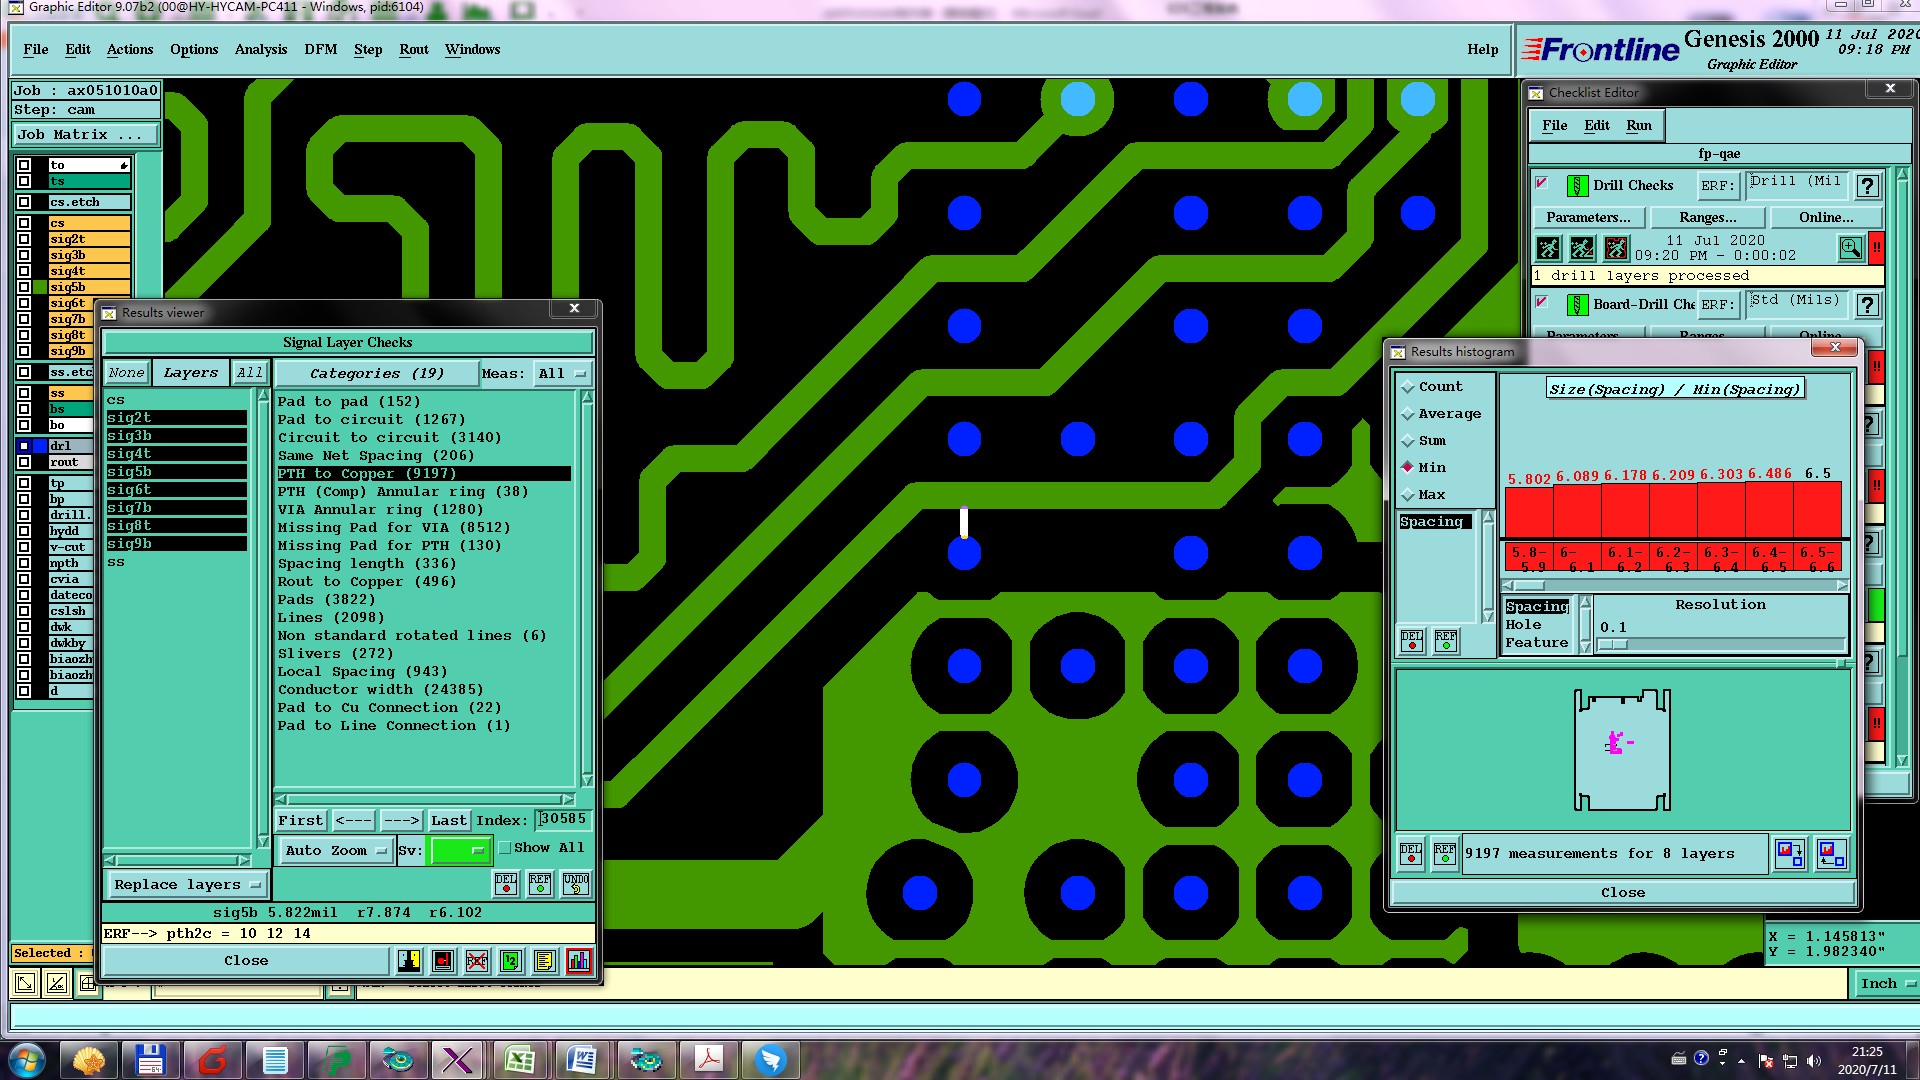
Task: Click histogram-to-feature export icon in Results histogram
Action: click(x=1789, y=853)
